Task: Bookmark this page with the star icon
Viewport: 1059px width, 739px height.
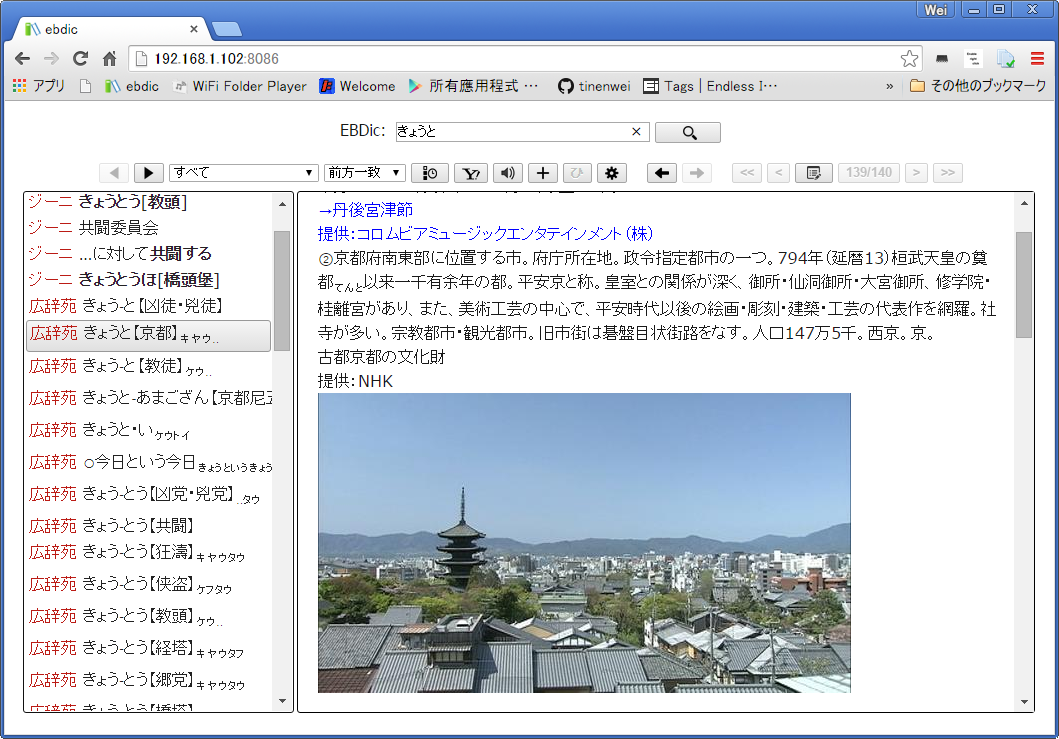Action: pyautogui.click(x=908, y=58)
